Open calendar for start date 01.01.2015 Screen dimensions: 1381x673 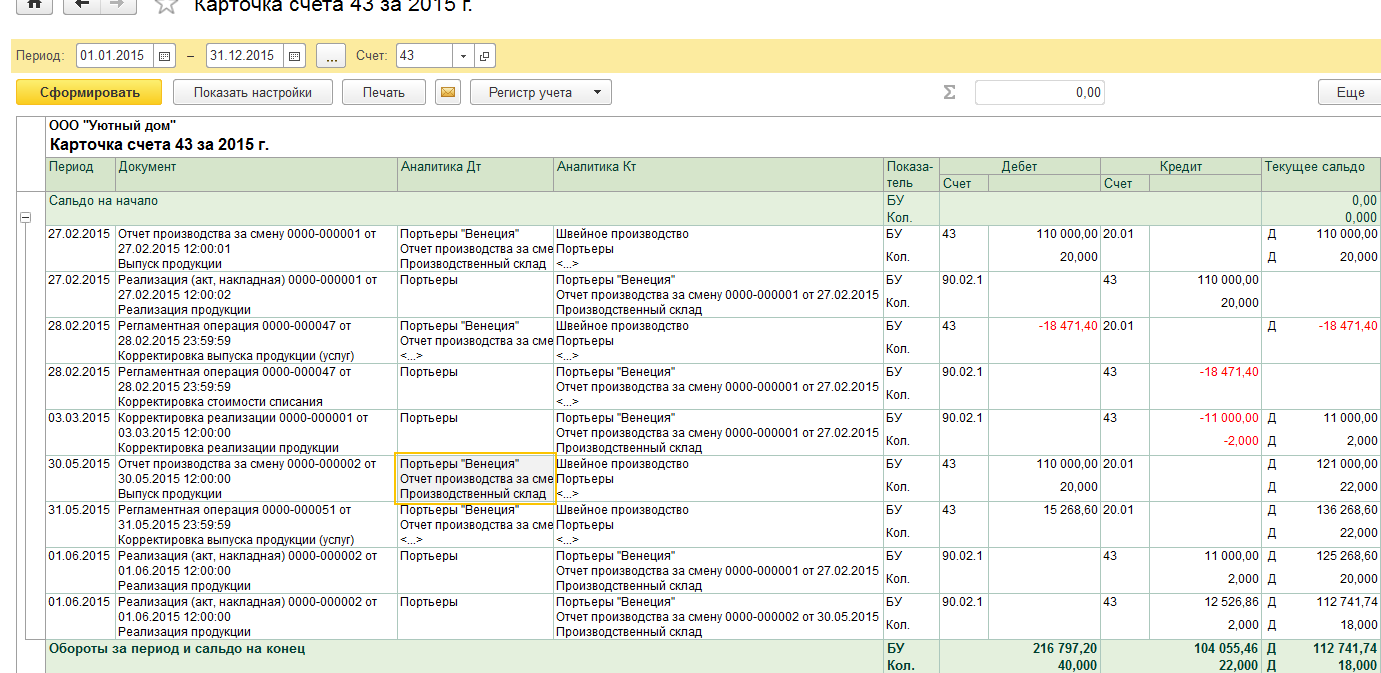[165, 56]
